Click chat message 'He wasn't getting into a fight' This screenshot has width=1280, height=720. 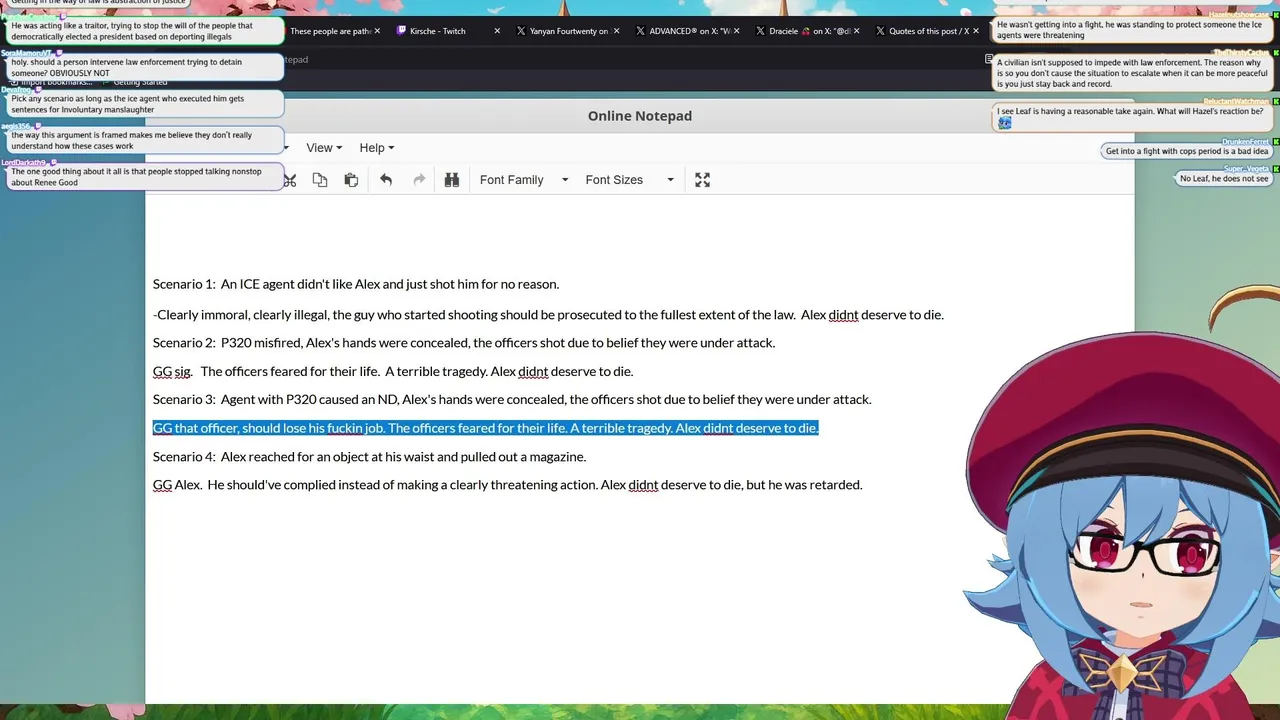tap(1133, 30)
